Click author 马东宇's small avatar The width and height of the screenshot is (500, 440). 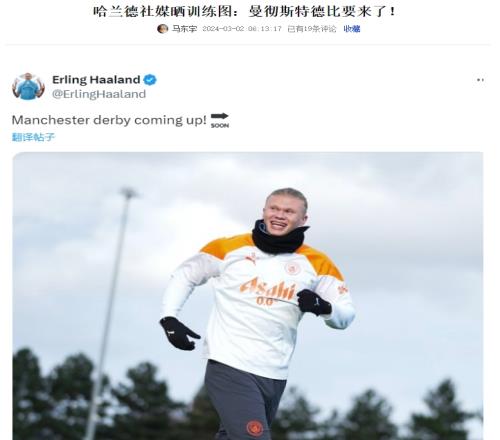click(x=163, y=29)
